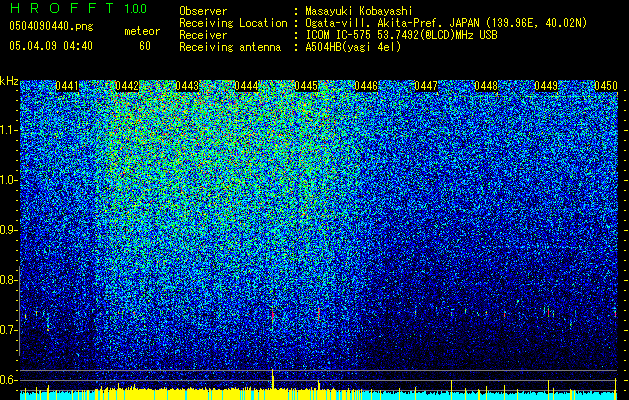
Task: Click the Observer name Masayuki Kobayashi
Action: click(x=359, y=11)
